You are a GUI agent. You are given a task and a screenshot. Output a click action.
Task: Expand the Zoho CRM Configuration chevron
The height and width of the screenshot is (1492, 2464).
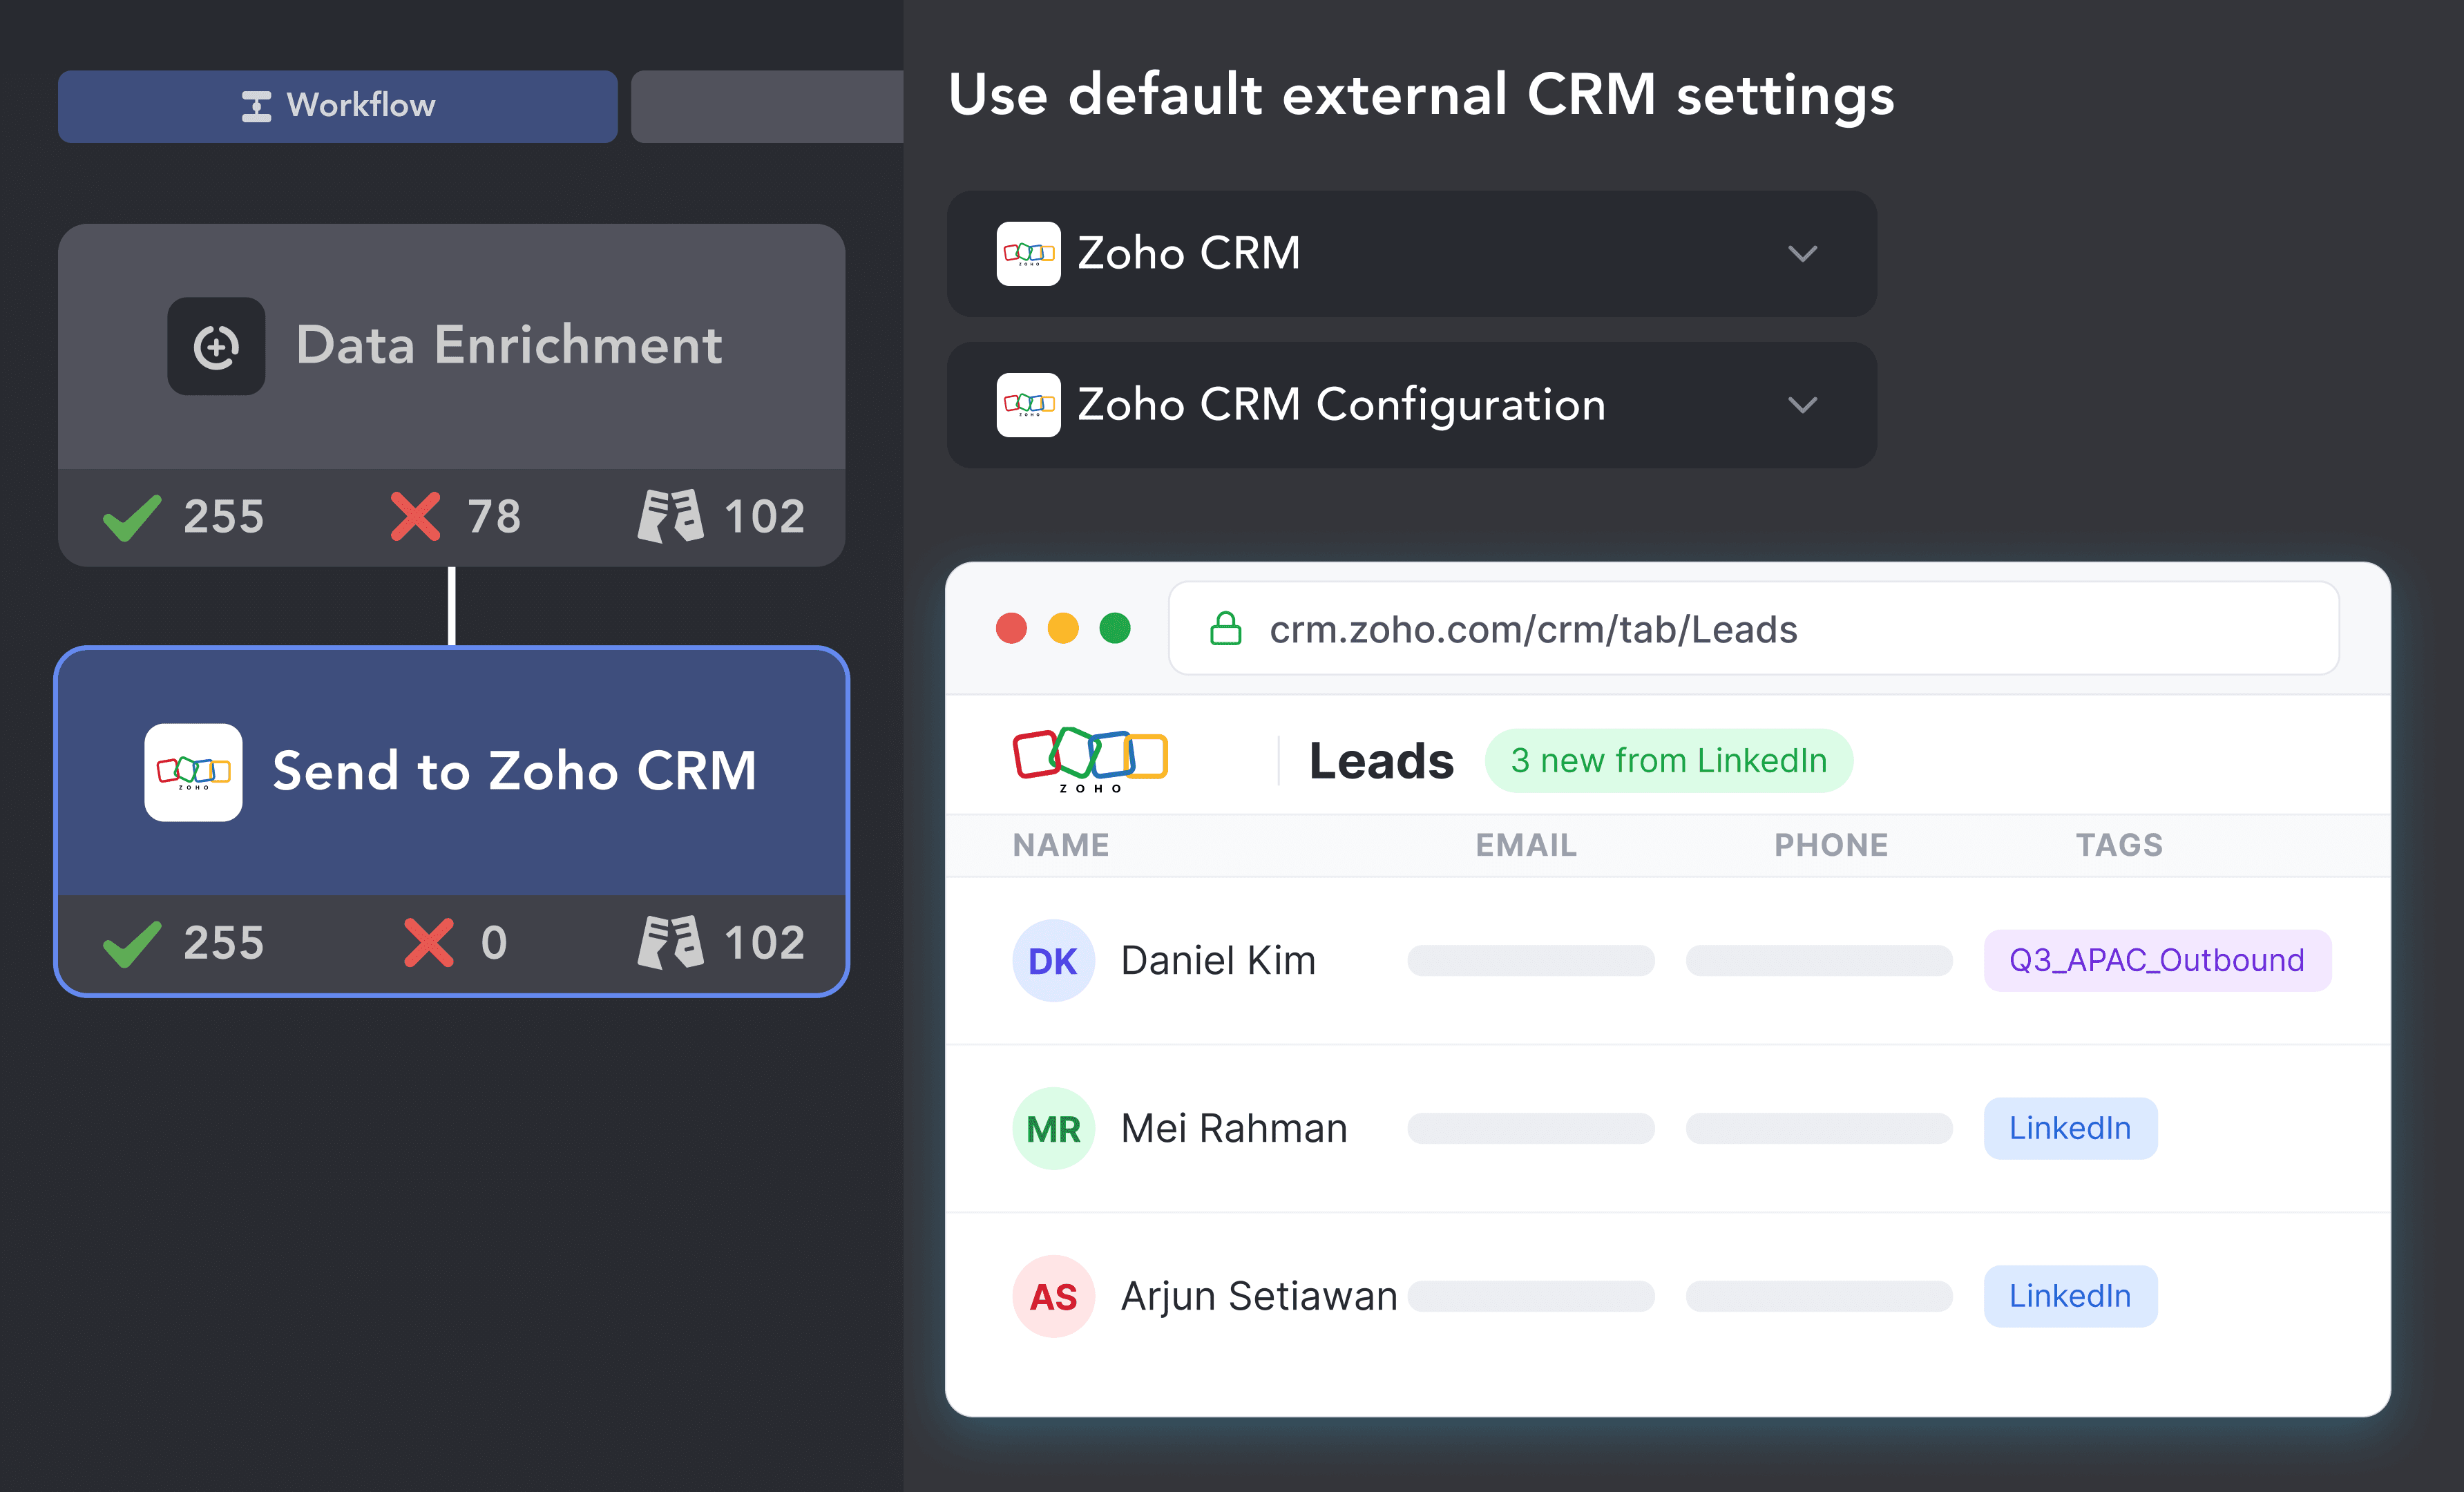(x=1802, y=405)
